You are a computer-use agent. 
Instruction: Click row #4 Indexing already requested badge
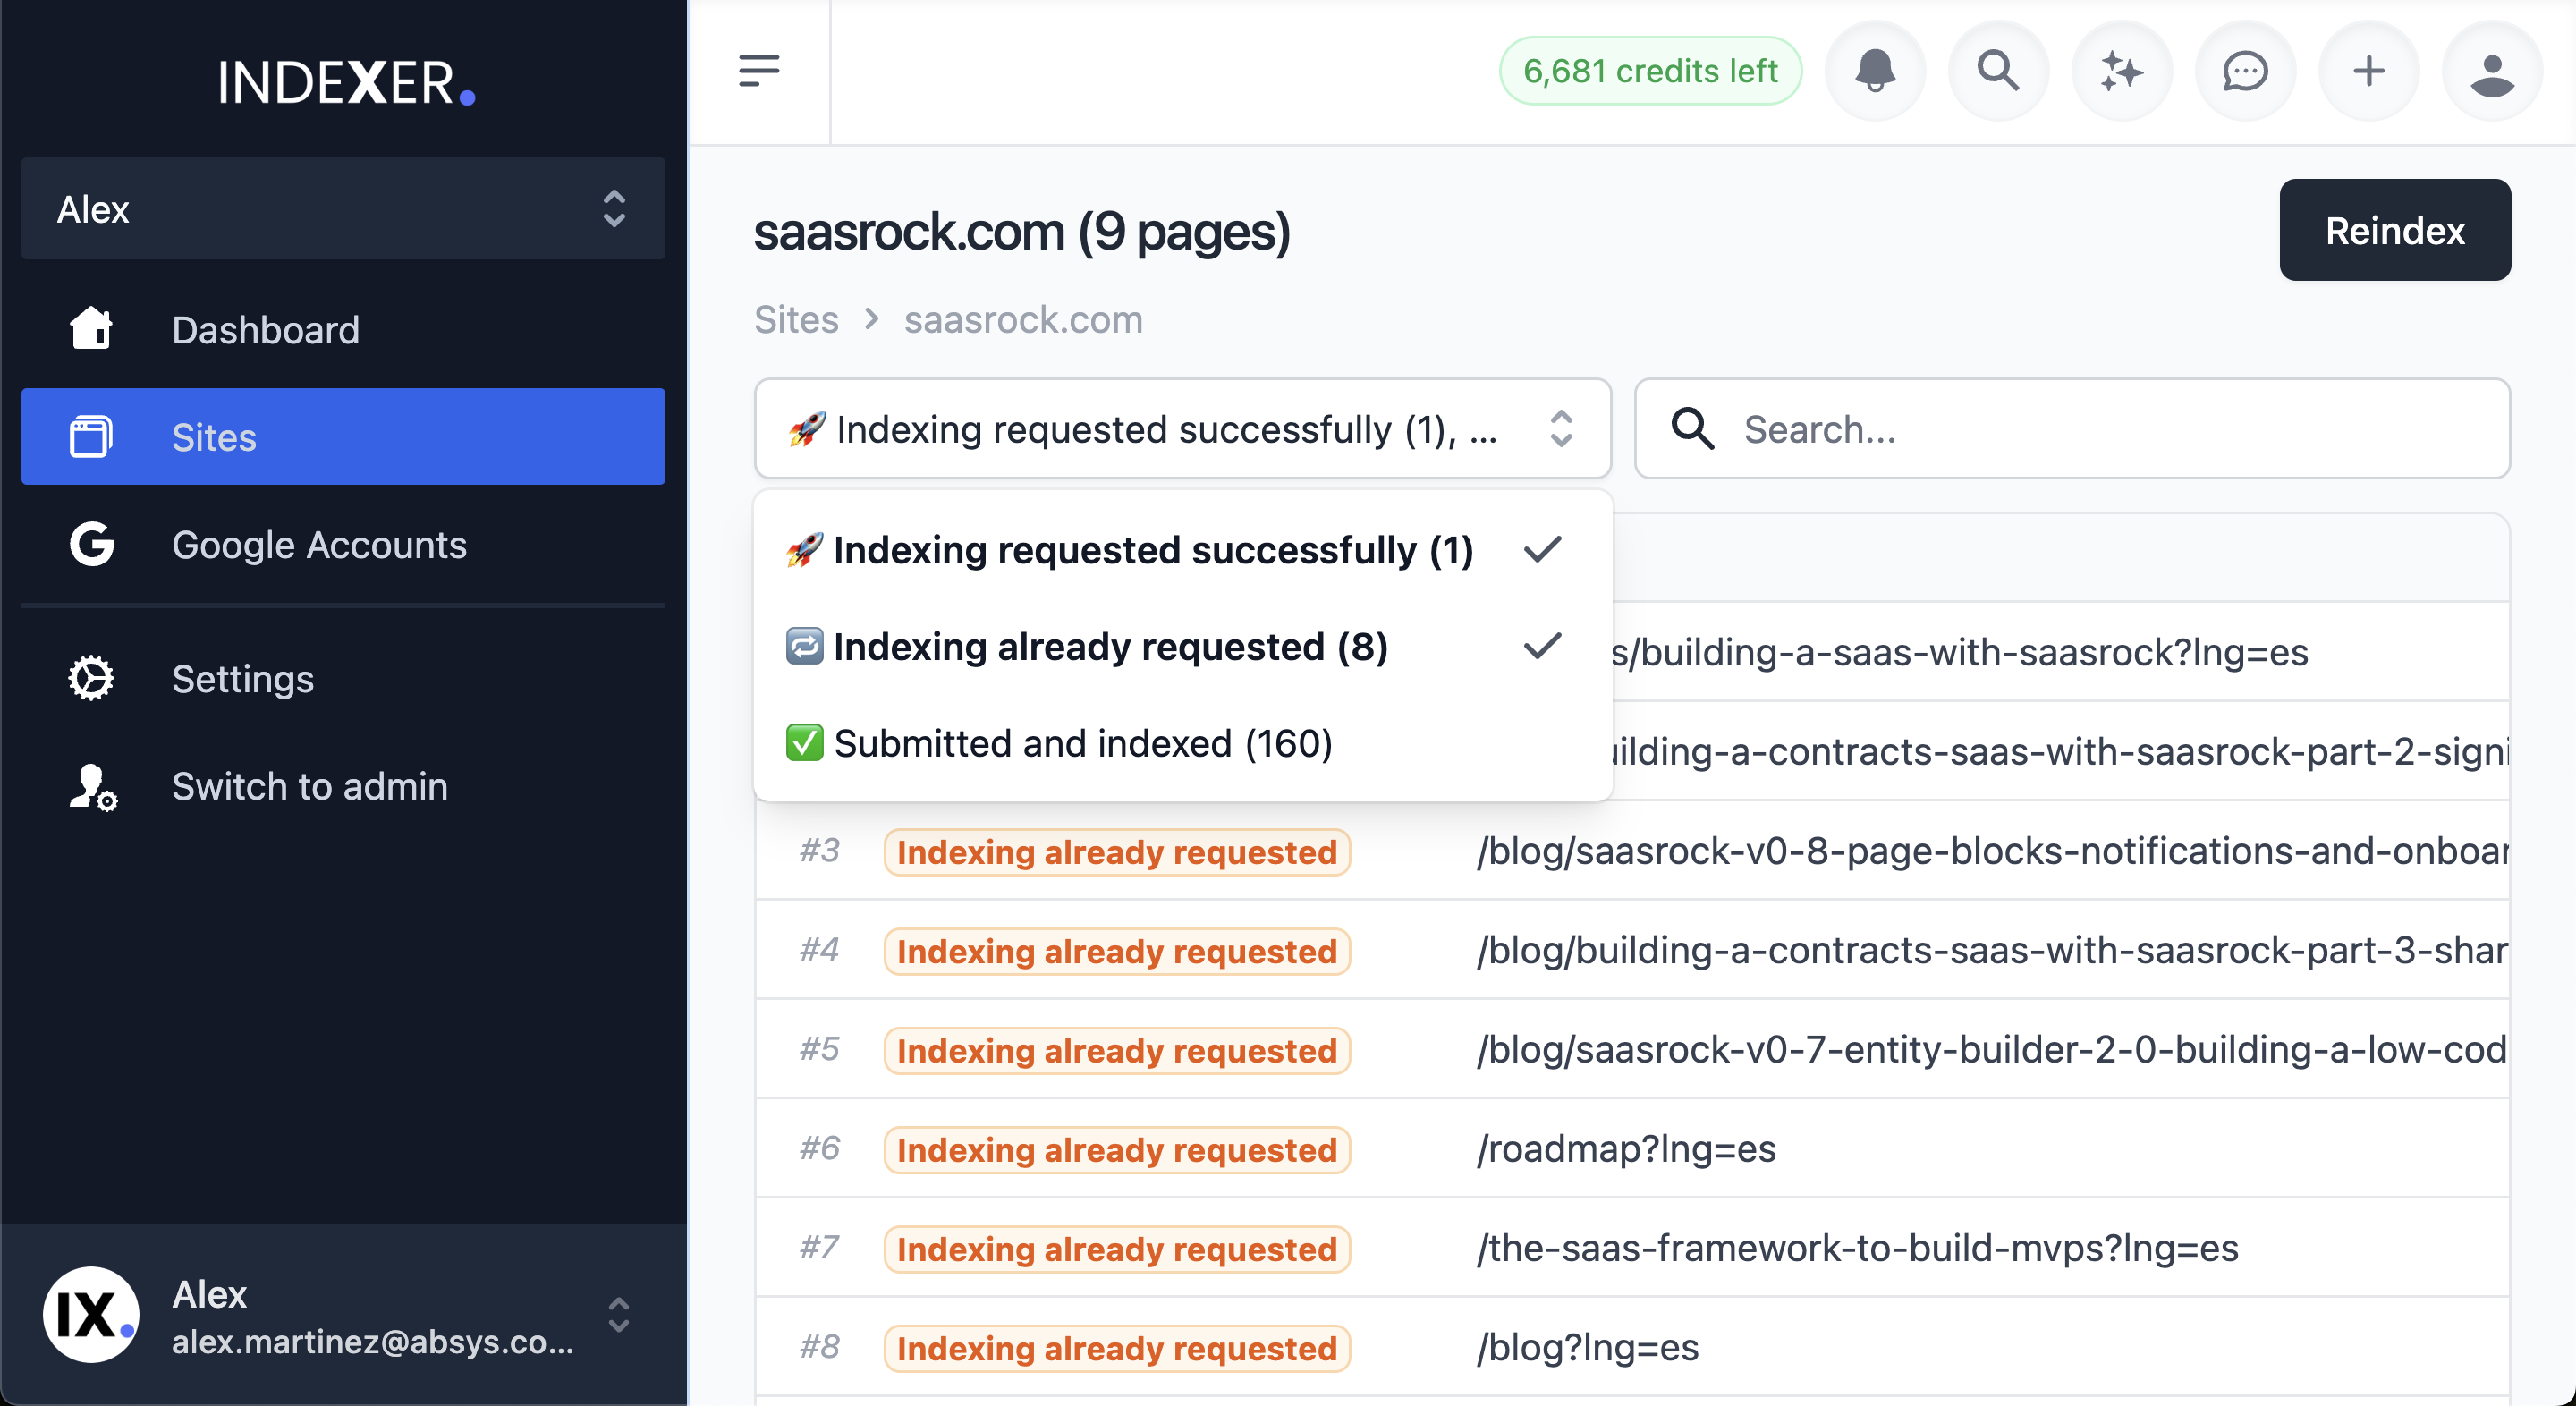pos(1117,951)
